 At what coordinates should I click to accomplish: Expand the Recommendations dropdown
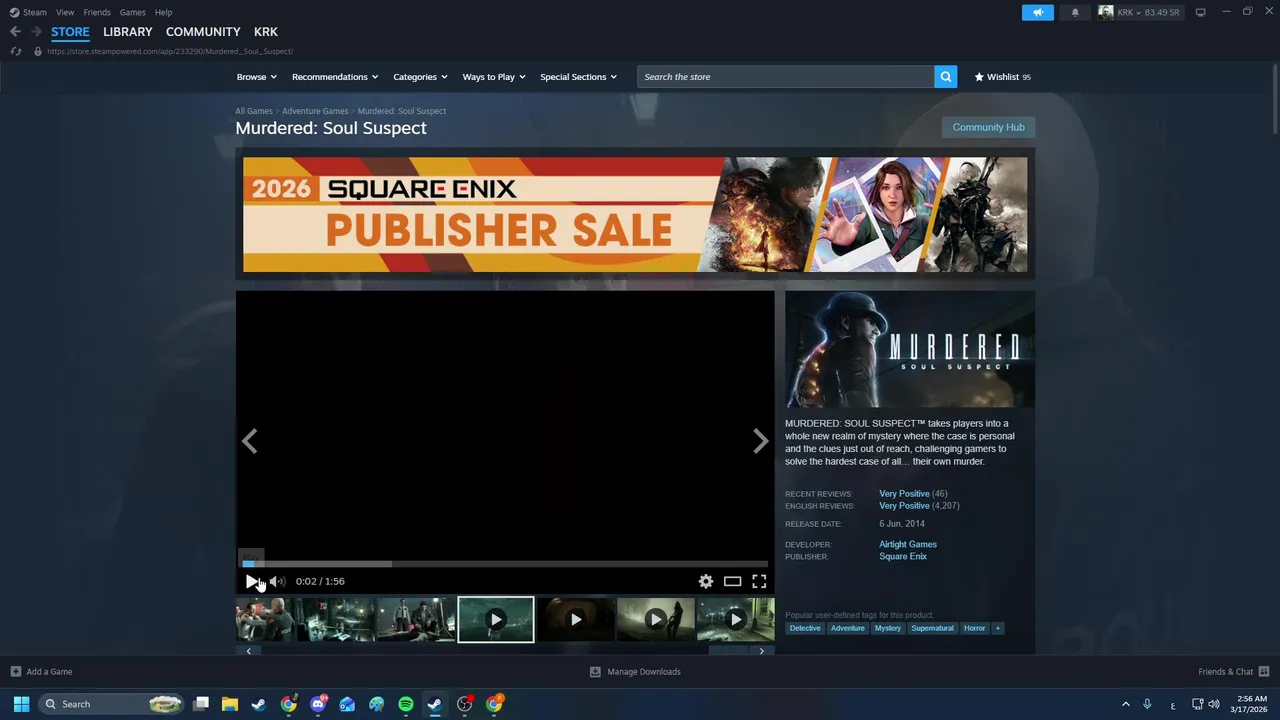pyautogui.click(x=335, y=77)
